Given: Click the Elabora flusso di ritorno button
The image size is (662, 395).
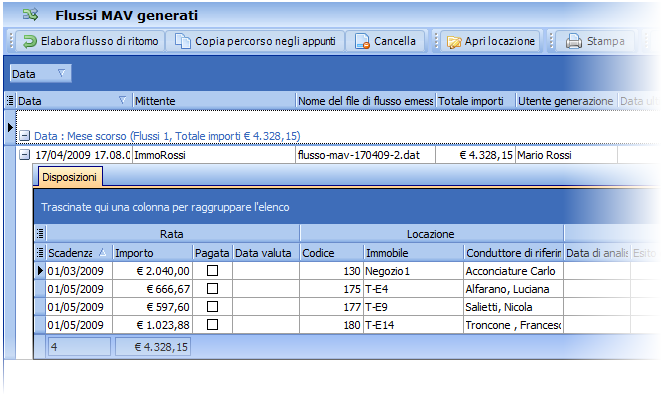Looking at the screenshot, I should (x=90, y=41).
